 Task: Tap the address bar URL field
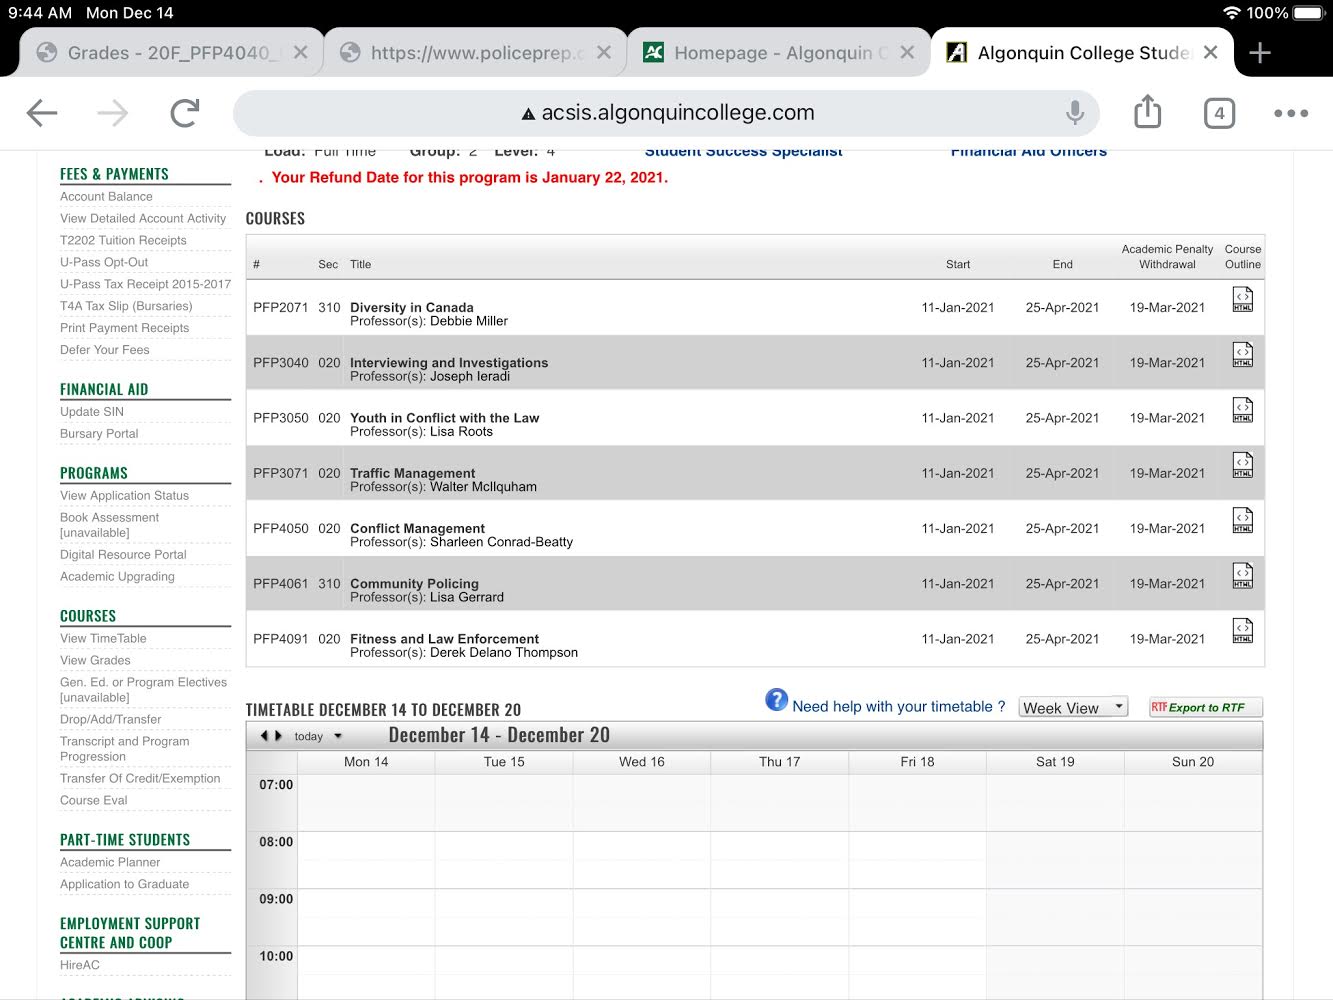(666, 113)
